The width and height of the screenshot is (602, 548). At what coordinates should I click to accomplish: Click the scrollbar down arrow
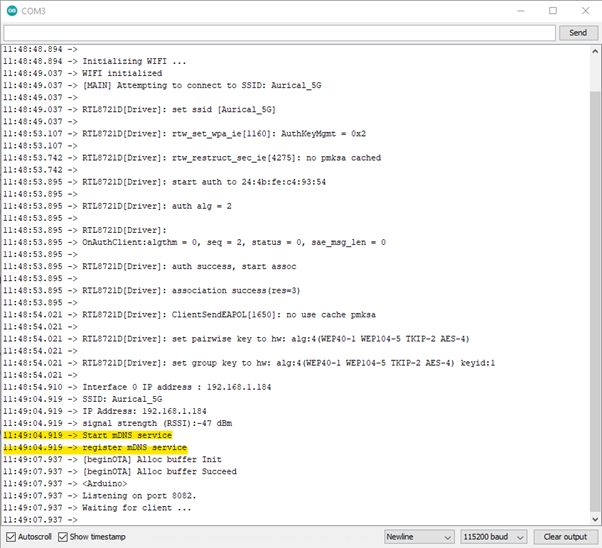click(x=595, y=519)
